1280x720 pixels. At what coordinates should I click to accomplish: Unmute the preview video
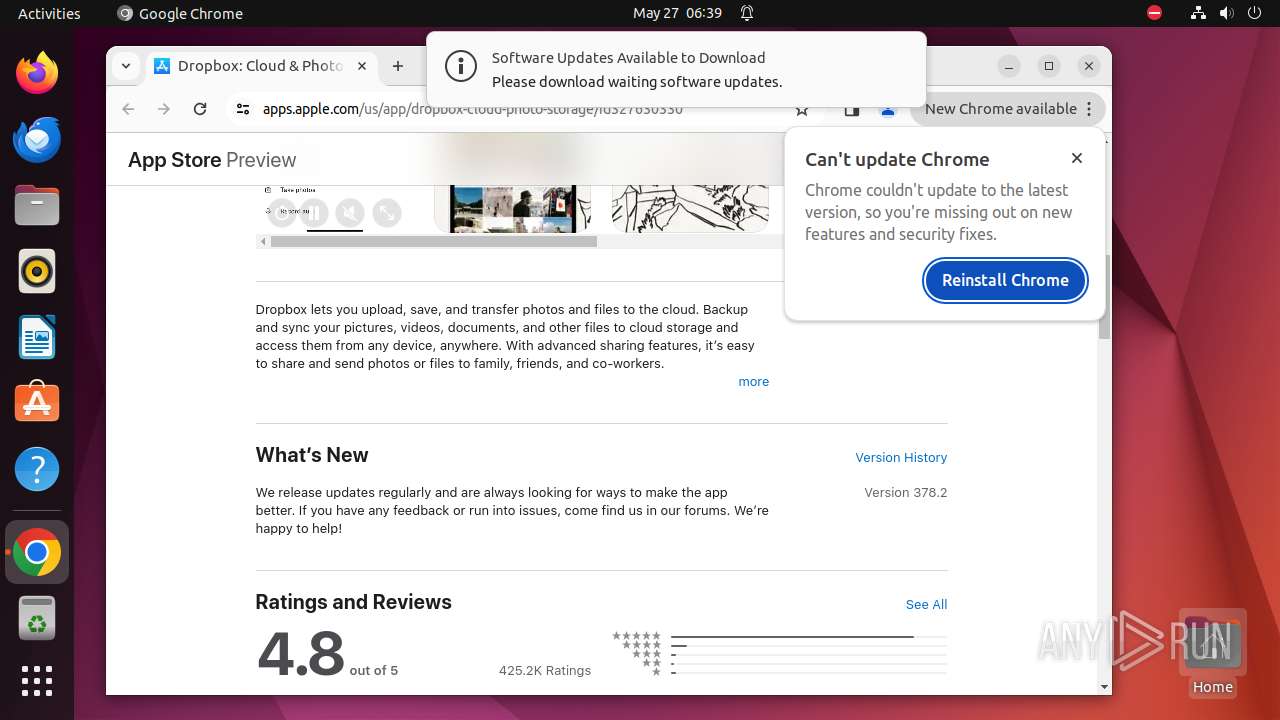pos(350,213)
